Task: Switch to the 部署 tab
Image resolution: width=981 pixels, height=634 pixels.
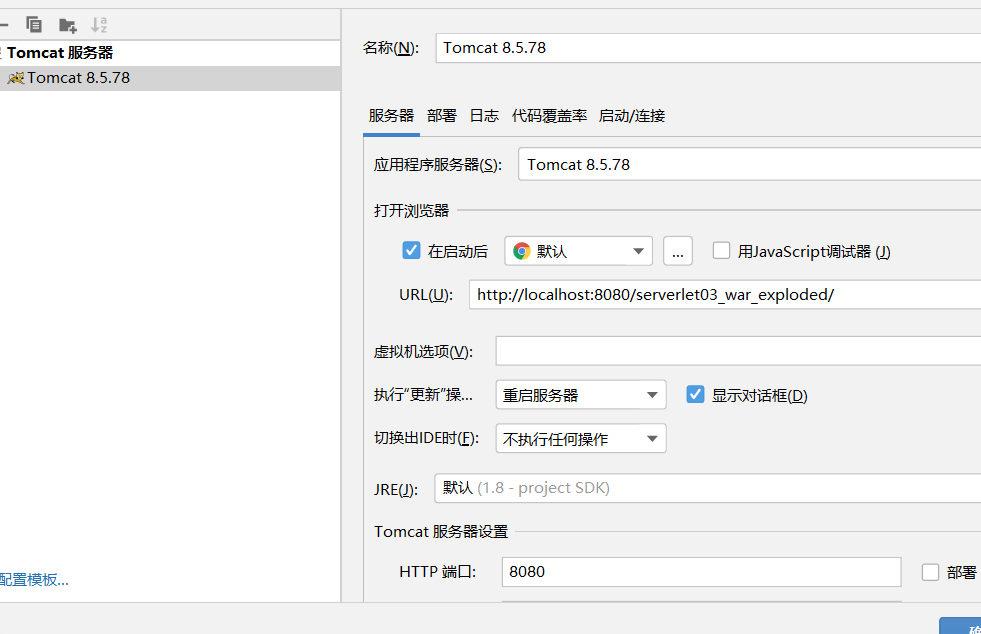Action: [x=442, y=116]
